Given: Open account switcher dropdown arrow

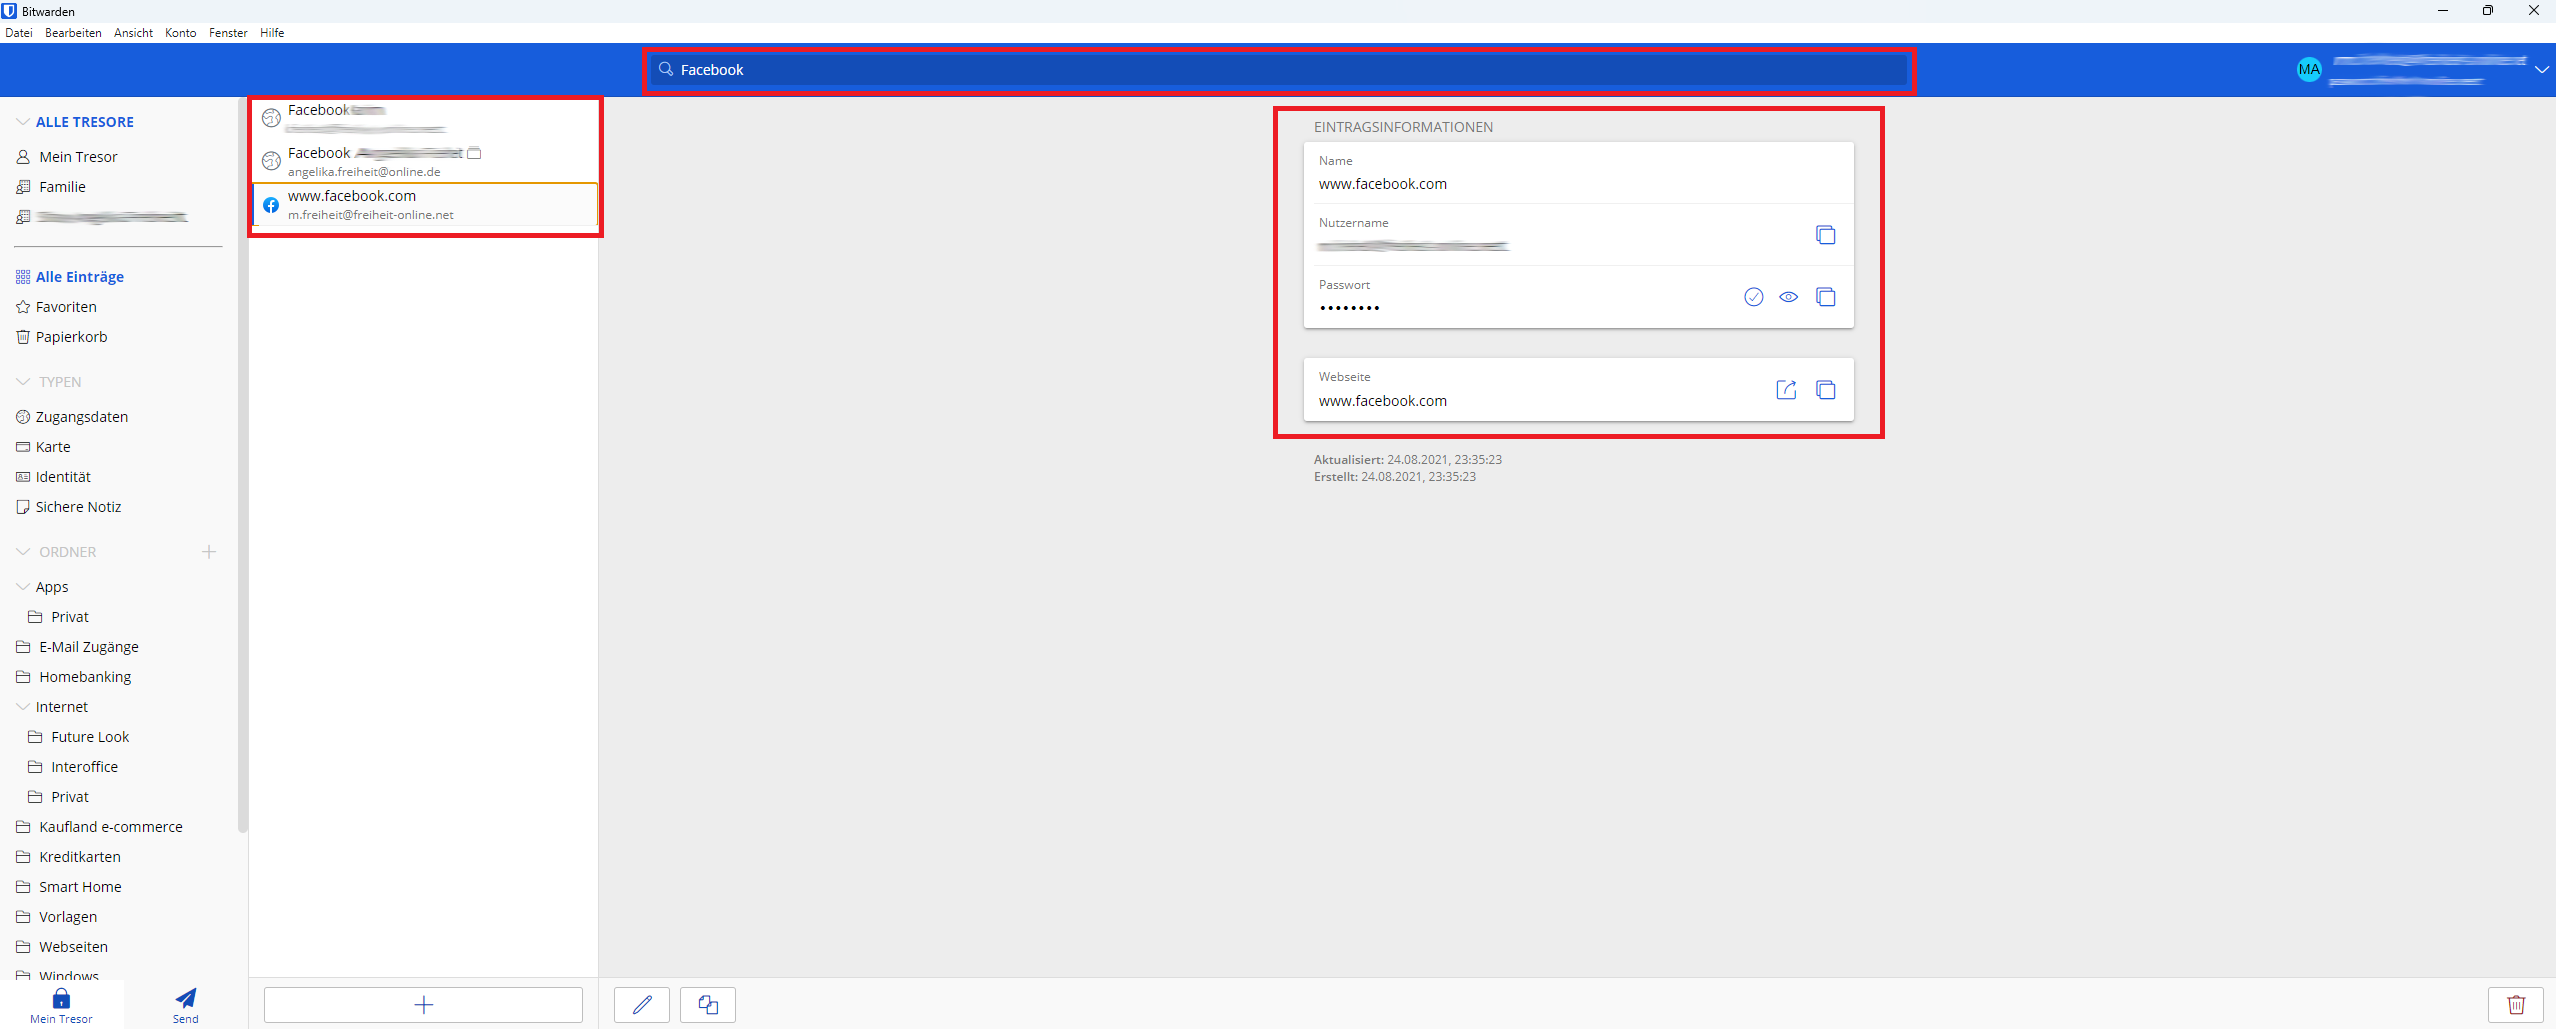Looking at the screenshot, I should click(x=2541, y=70).
